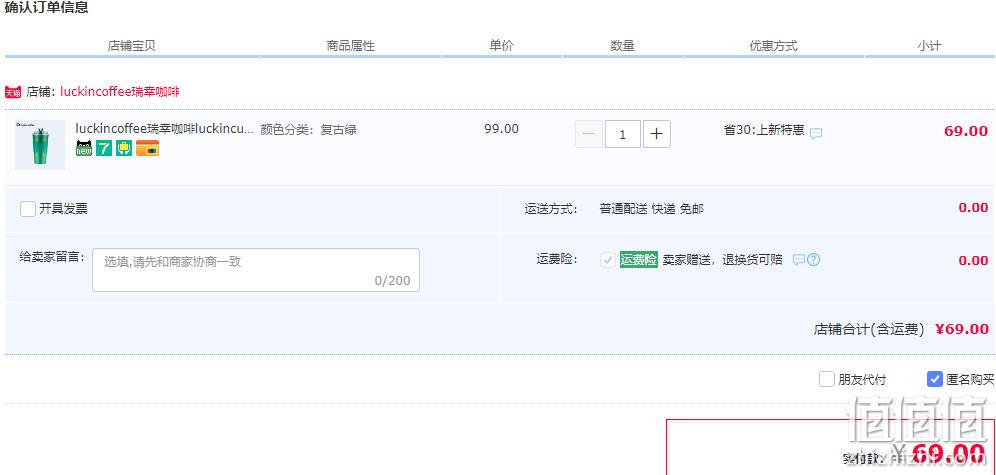
Task: Click the message-to-seller text box
Action: tap(256, 270)
